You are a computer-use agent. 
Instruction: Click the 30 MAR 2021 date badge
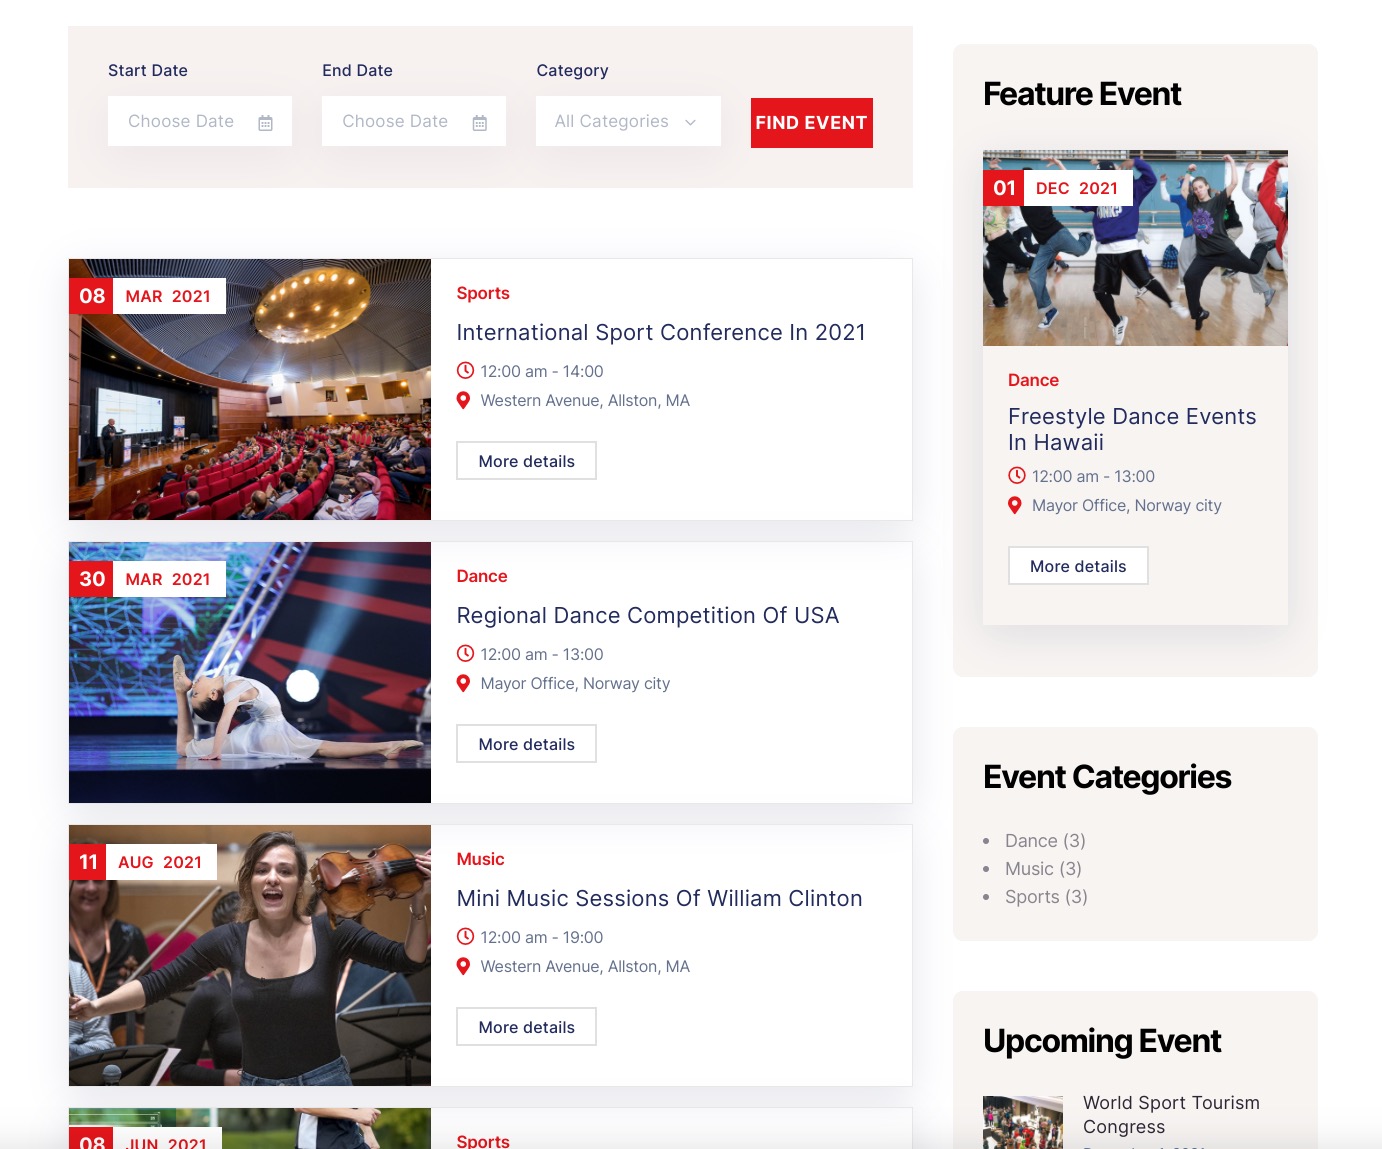[147, 579]
